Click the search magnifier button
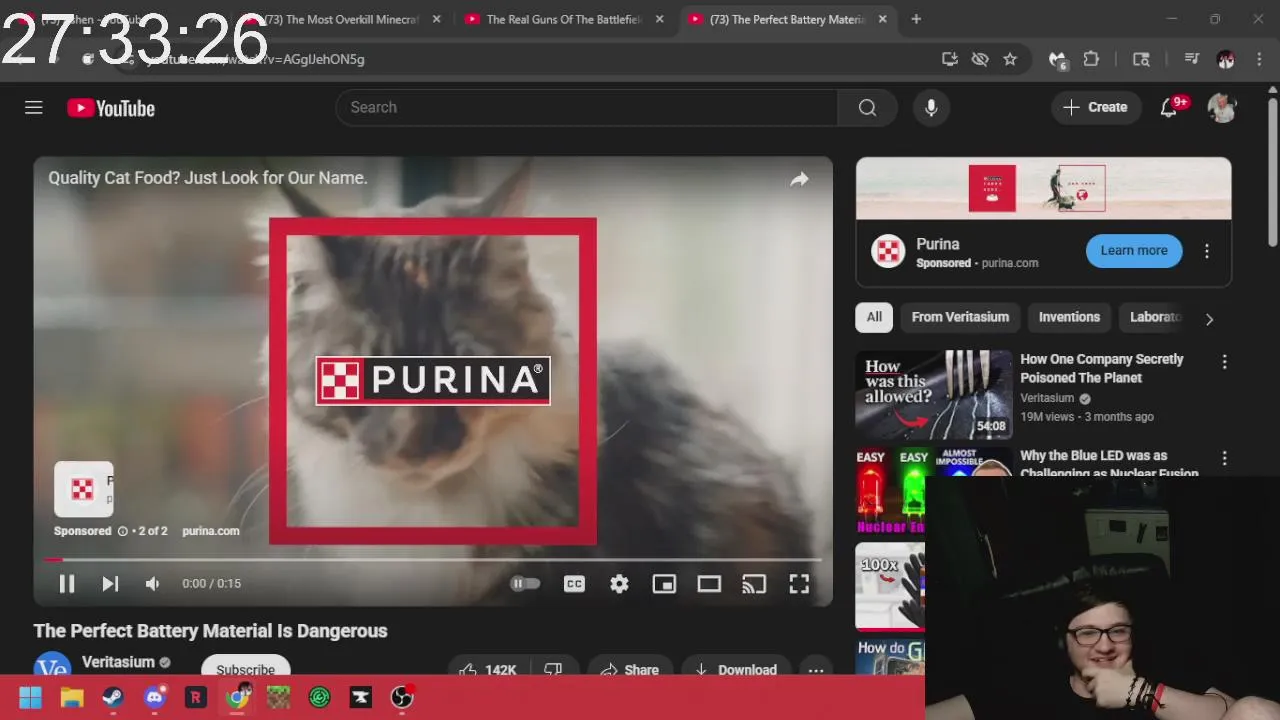1280x720 pixels. click(x=867, y=107)
